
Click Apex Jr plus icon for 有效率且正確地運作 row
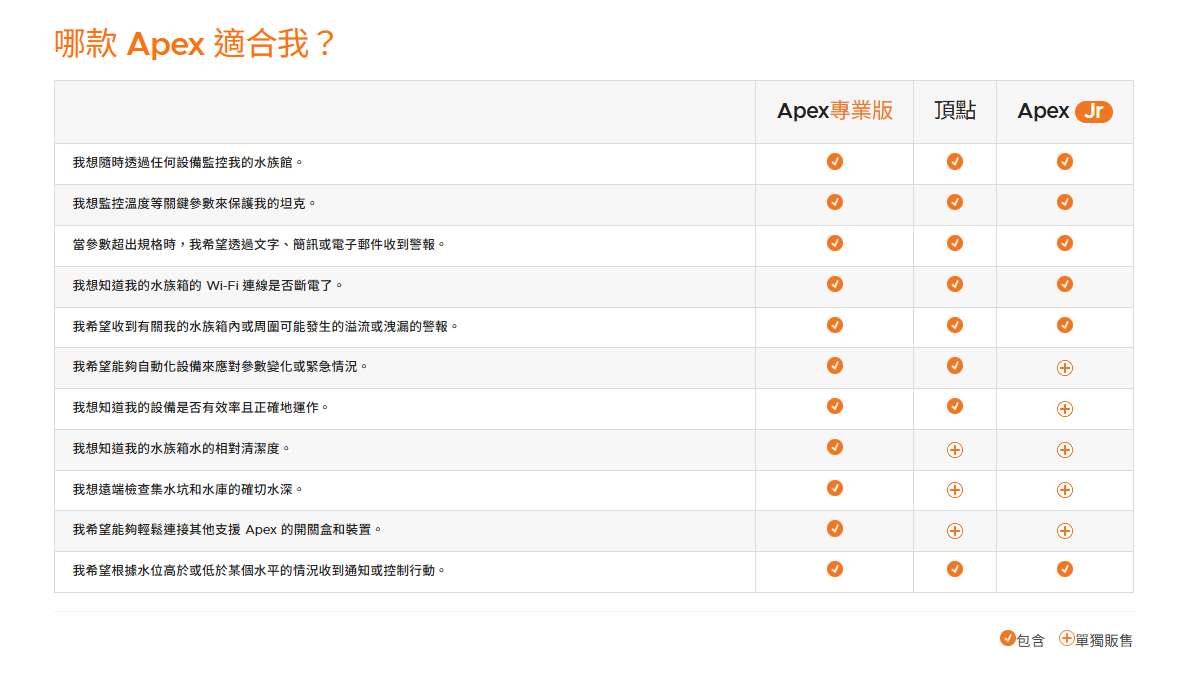click(x=1065, y=409)
